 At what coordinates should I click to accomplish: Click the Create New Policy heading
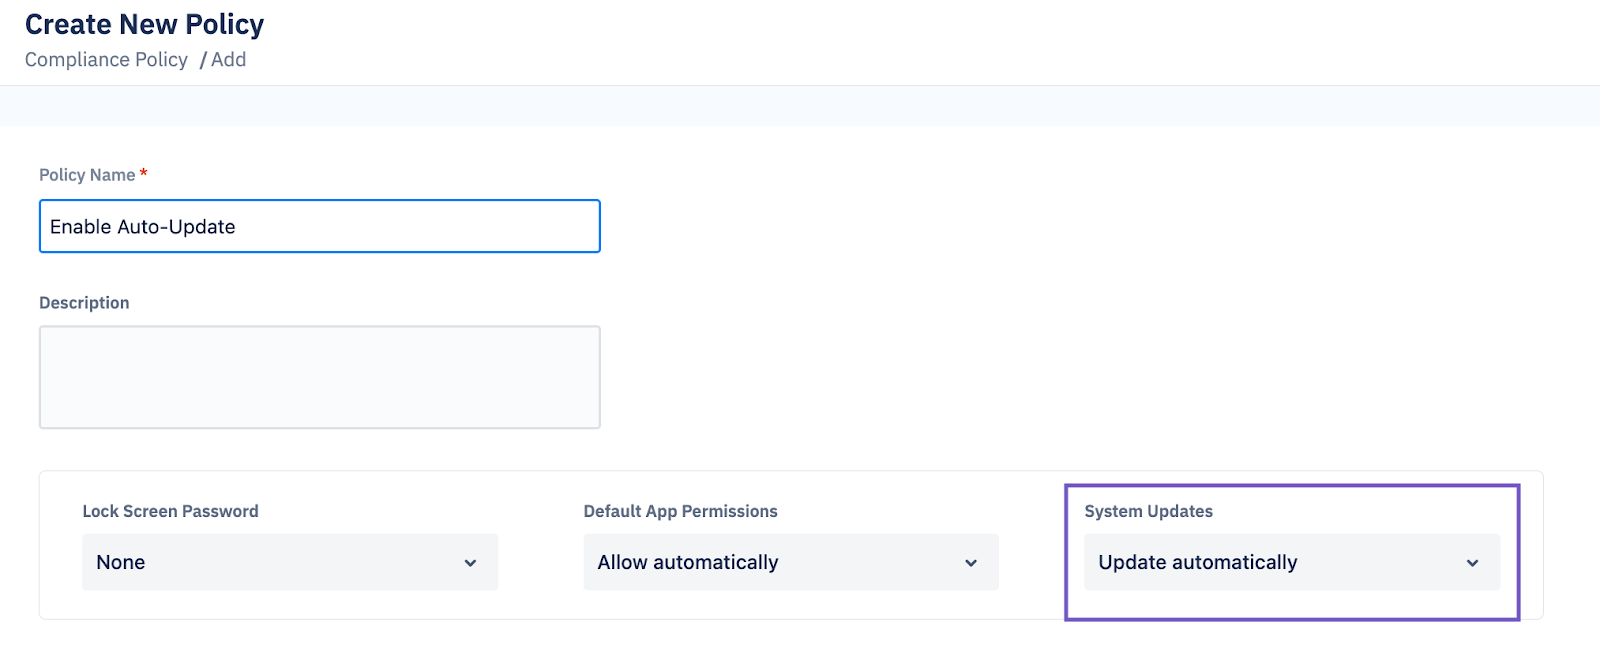145,24
